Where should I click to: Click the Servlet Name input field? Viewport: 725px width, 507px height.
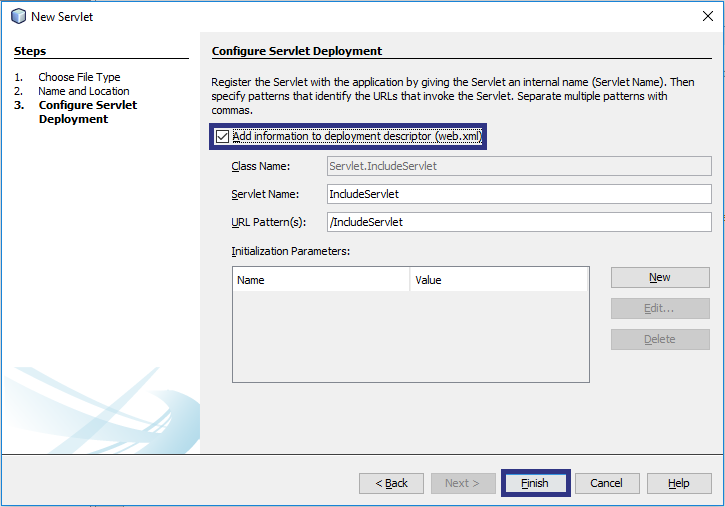(519, 194)
